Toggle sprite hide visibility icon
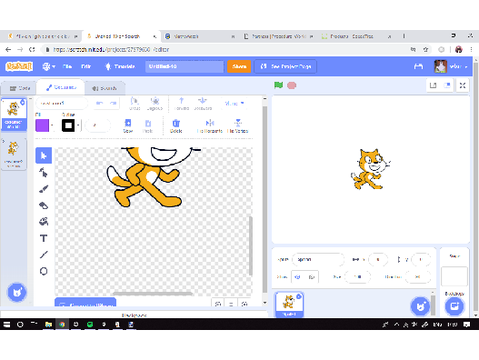The width and height of the screenshot is (479, 360). click(x=312, y=277)
